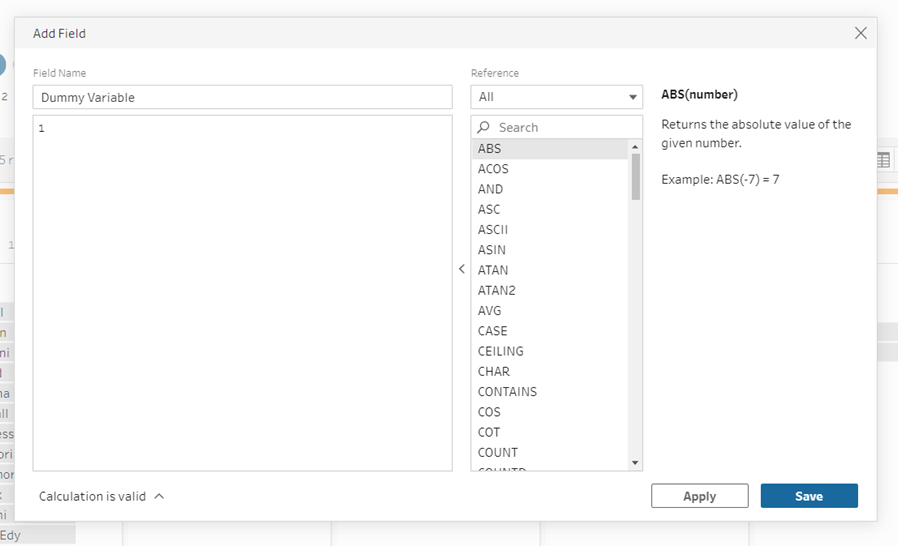Select the AVG function
Screen dimensions: 898x546
click(490, 311)
